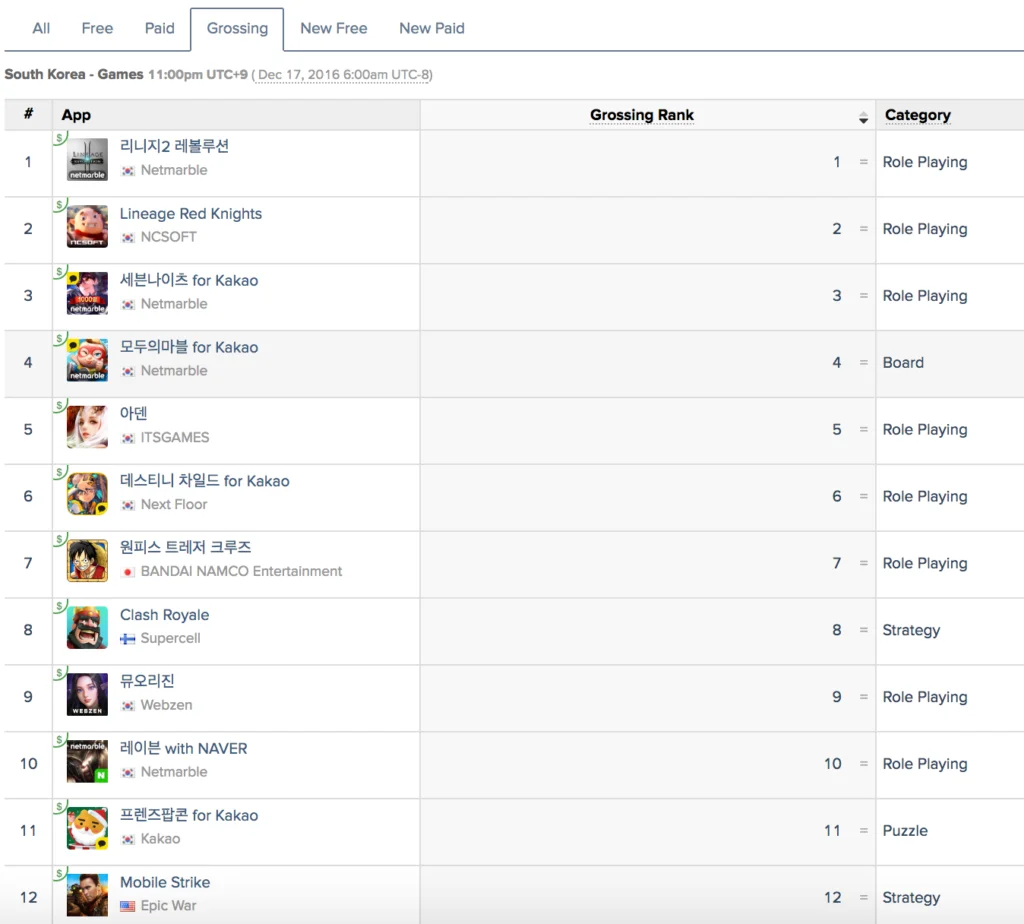Click the Mobile Strike app title
The height and width of the screenshot is (924, 1024).
pos(165,882)
